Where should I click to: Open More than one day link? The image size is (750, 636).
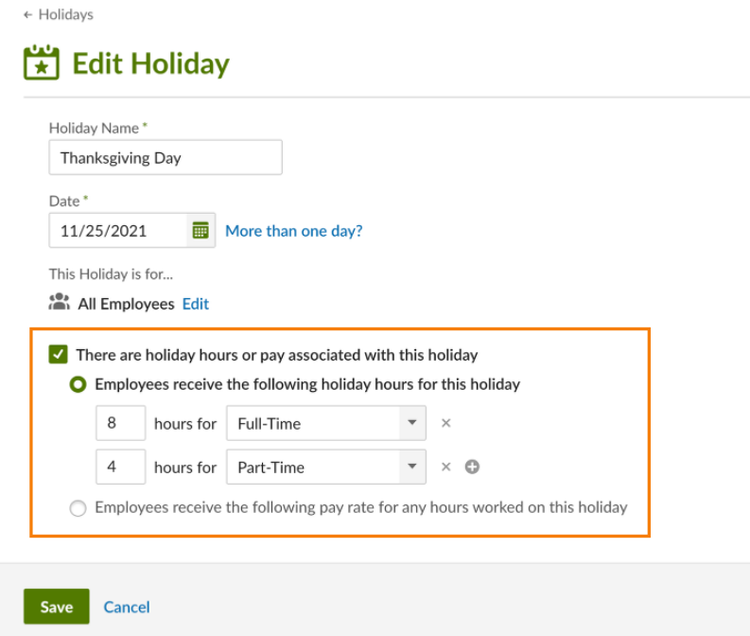(x=294, y=231)
